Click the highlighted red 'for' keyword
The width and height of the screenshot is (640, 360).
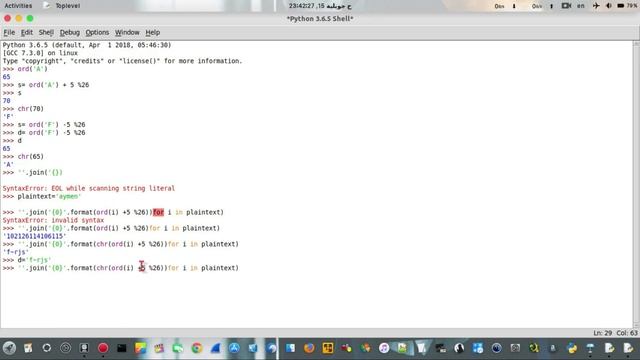[x=158, y=212]
